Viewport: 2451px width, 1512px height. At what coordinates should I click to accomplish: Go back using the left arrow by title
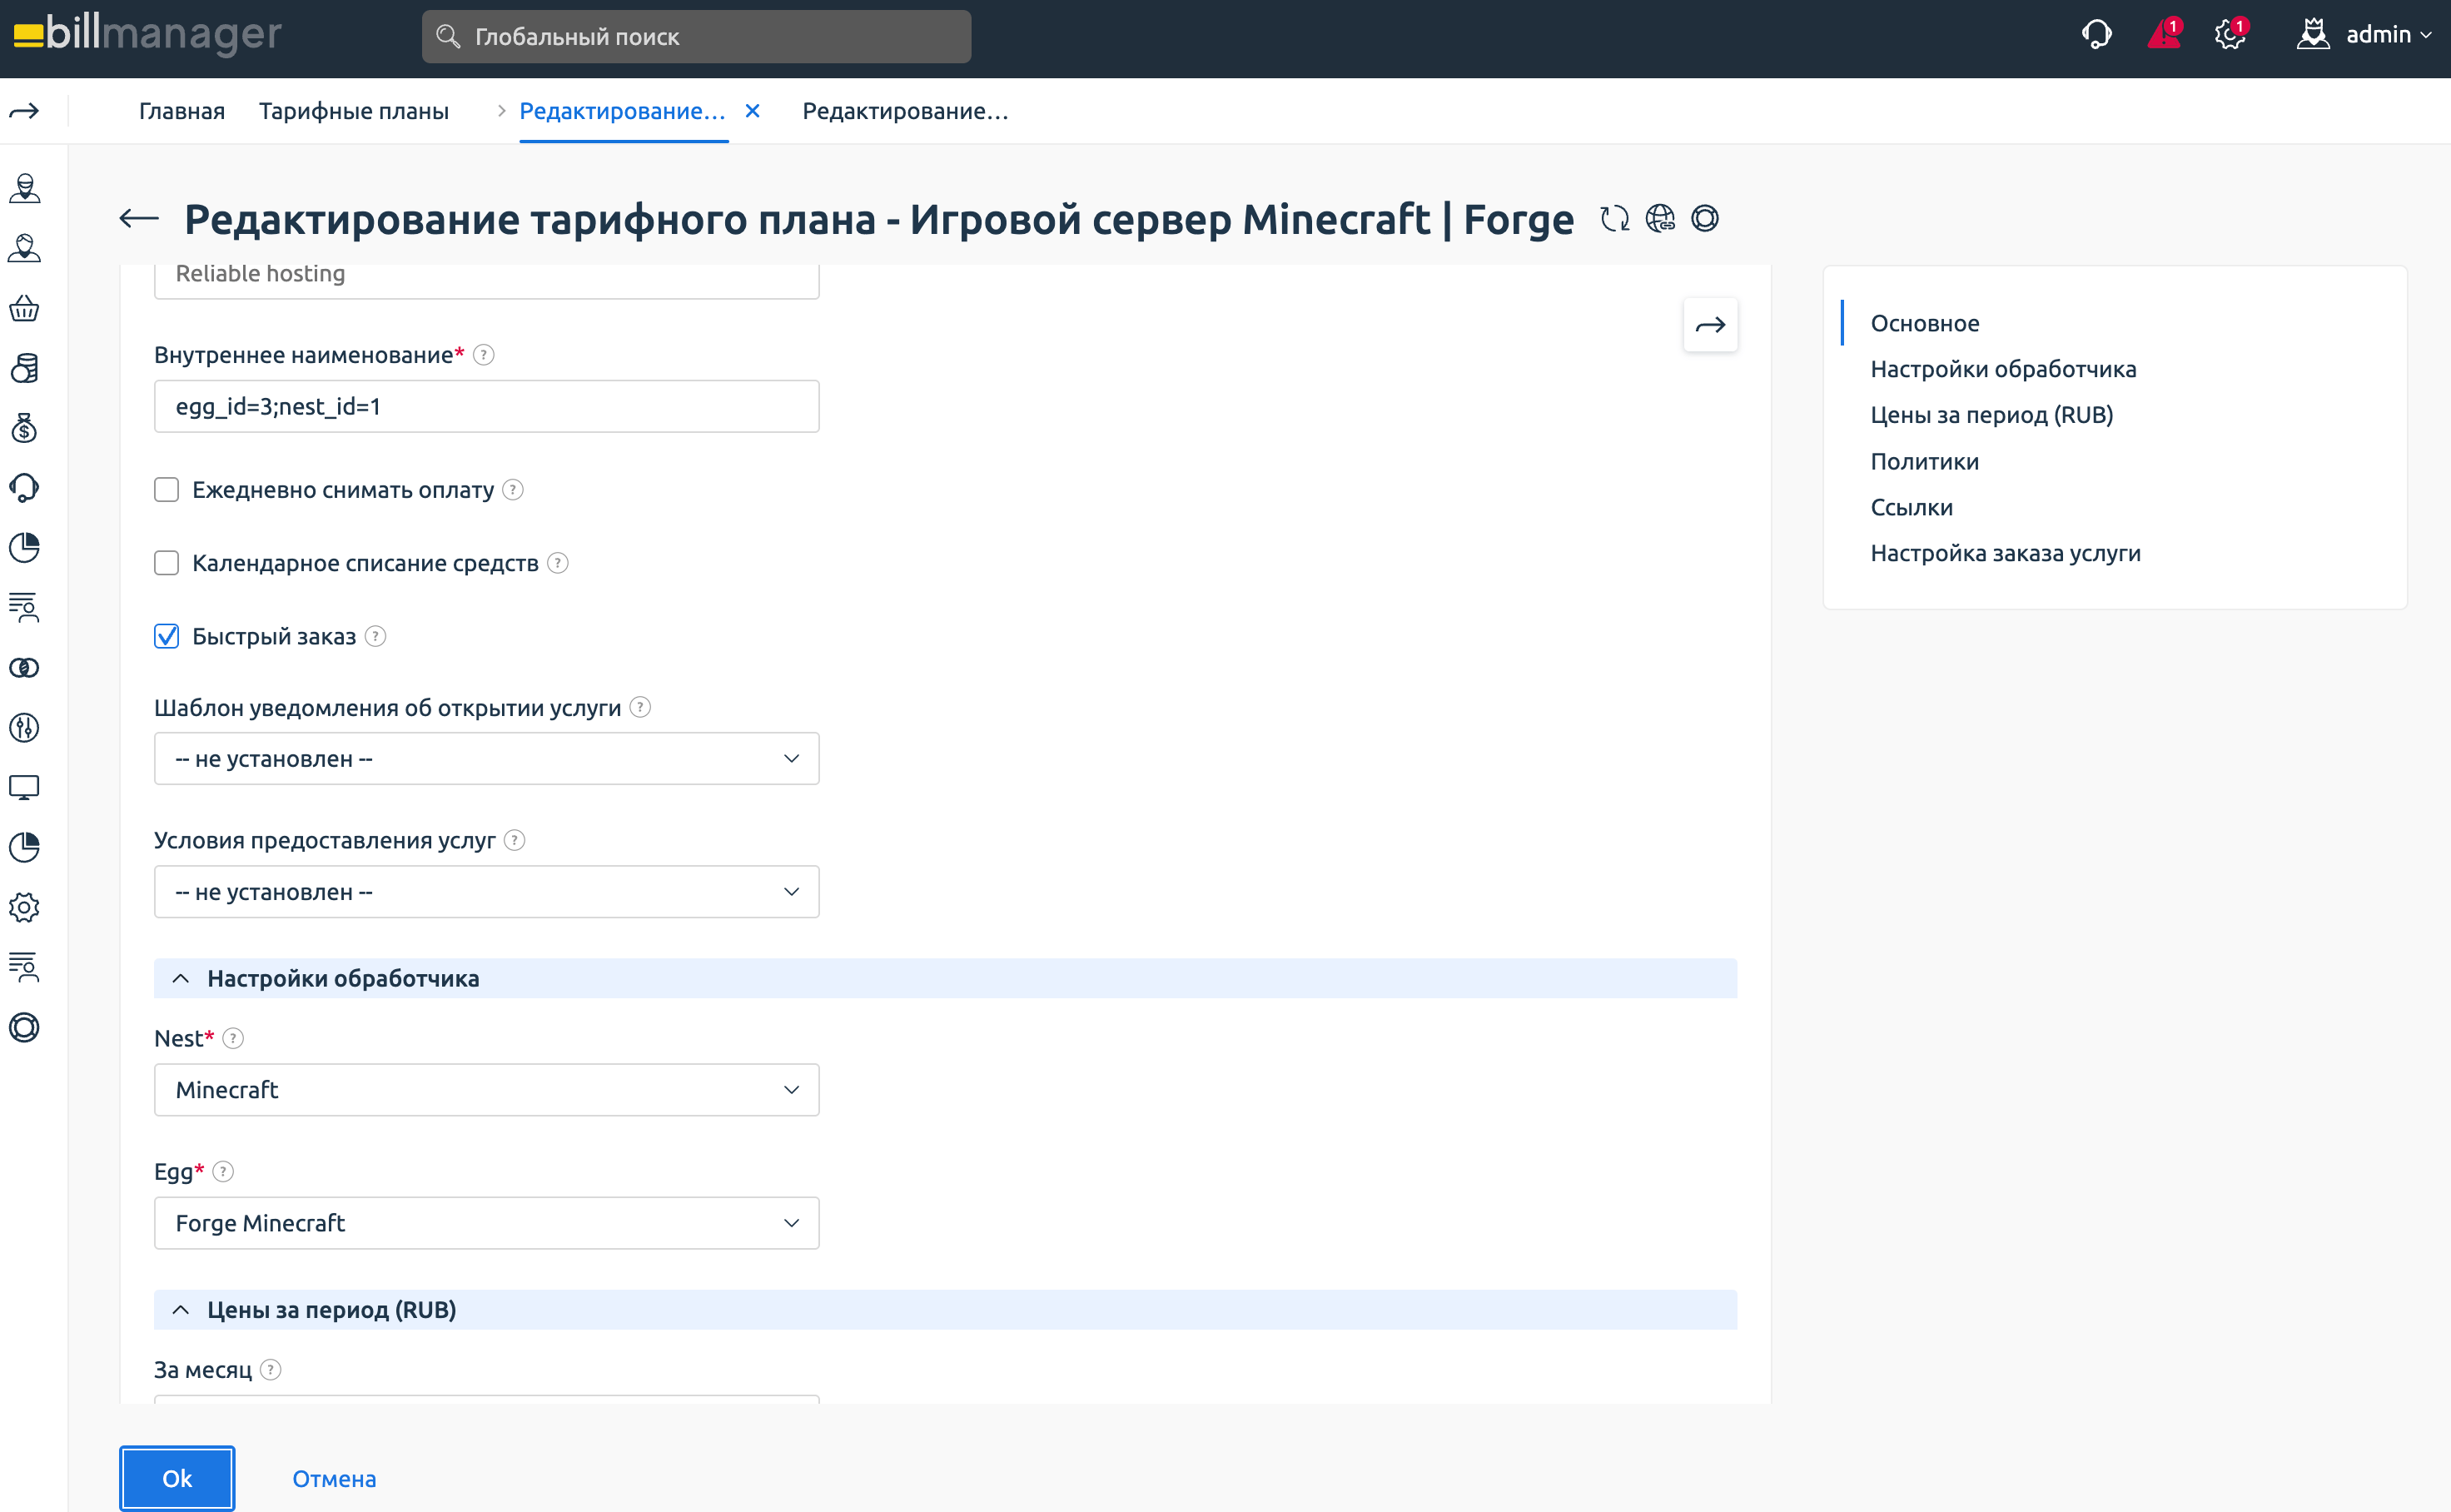[x=139, y=218]
